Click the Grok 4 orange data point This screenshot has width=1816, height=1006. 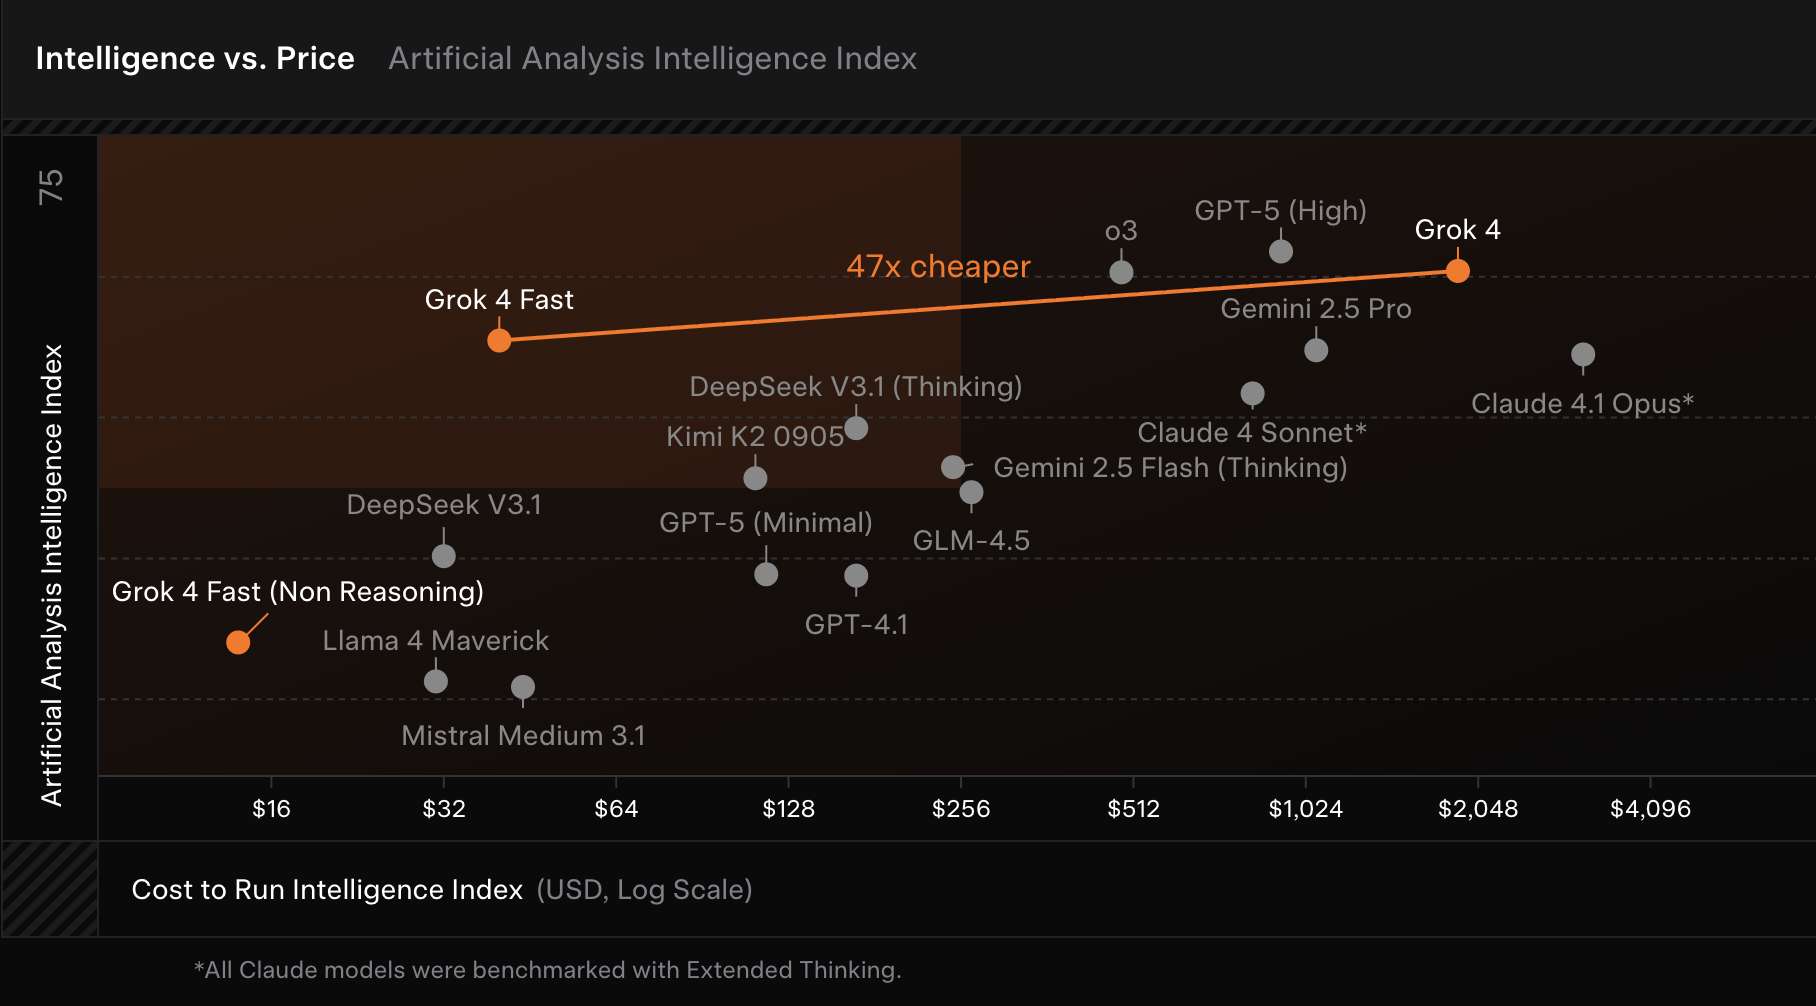(1457, 271)
